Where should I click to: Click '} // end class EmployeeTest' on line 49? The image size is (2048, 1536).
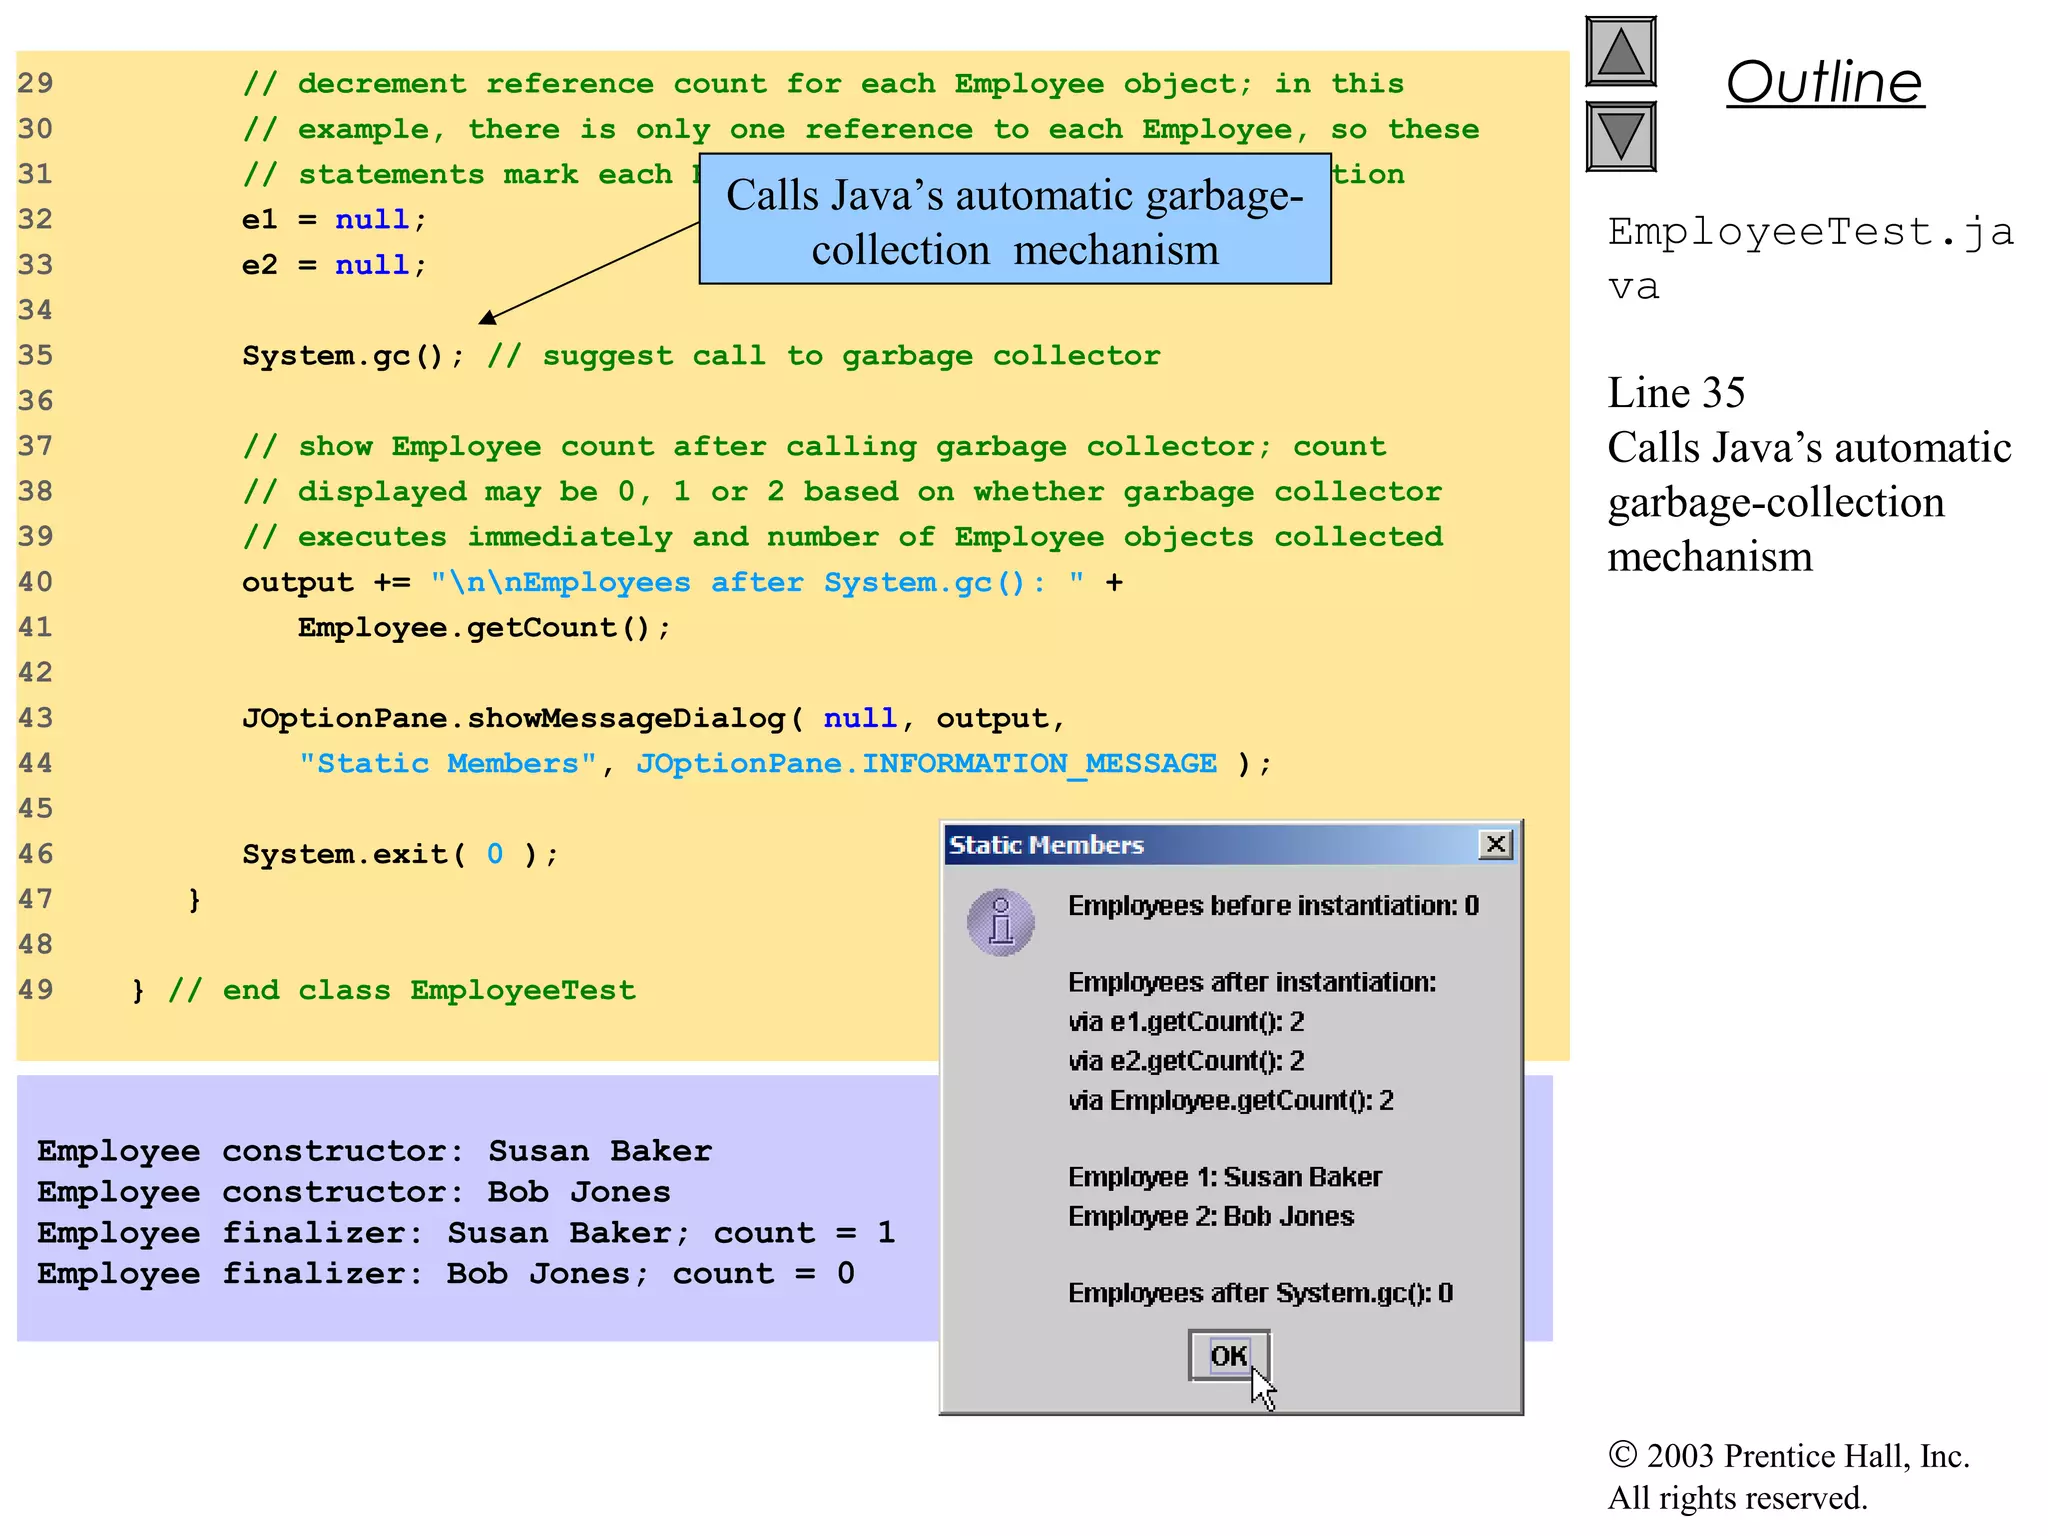384,990
